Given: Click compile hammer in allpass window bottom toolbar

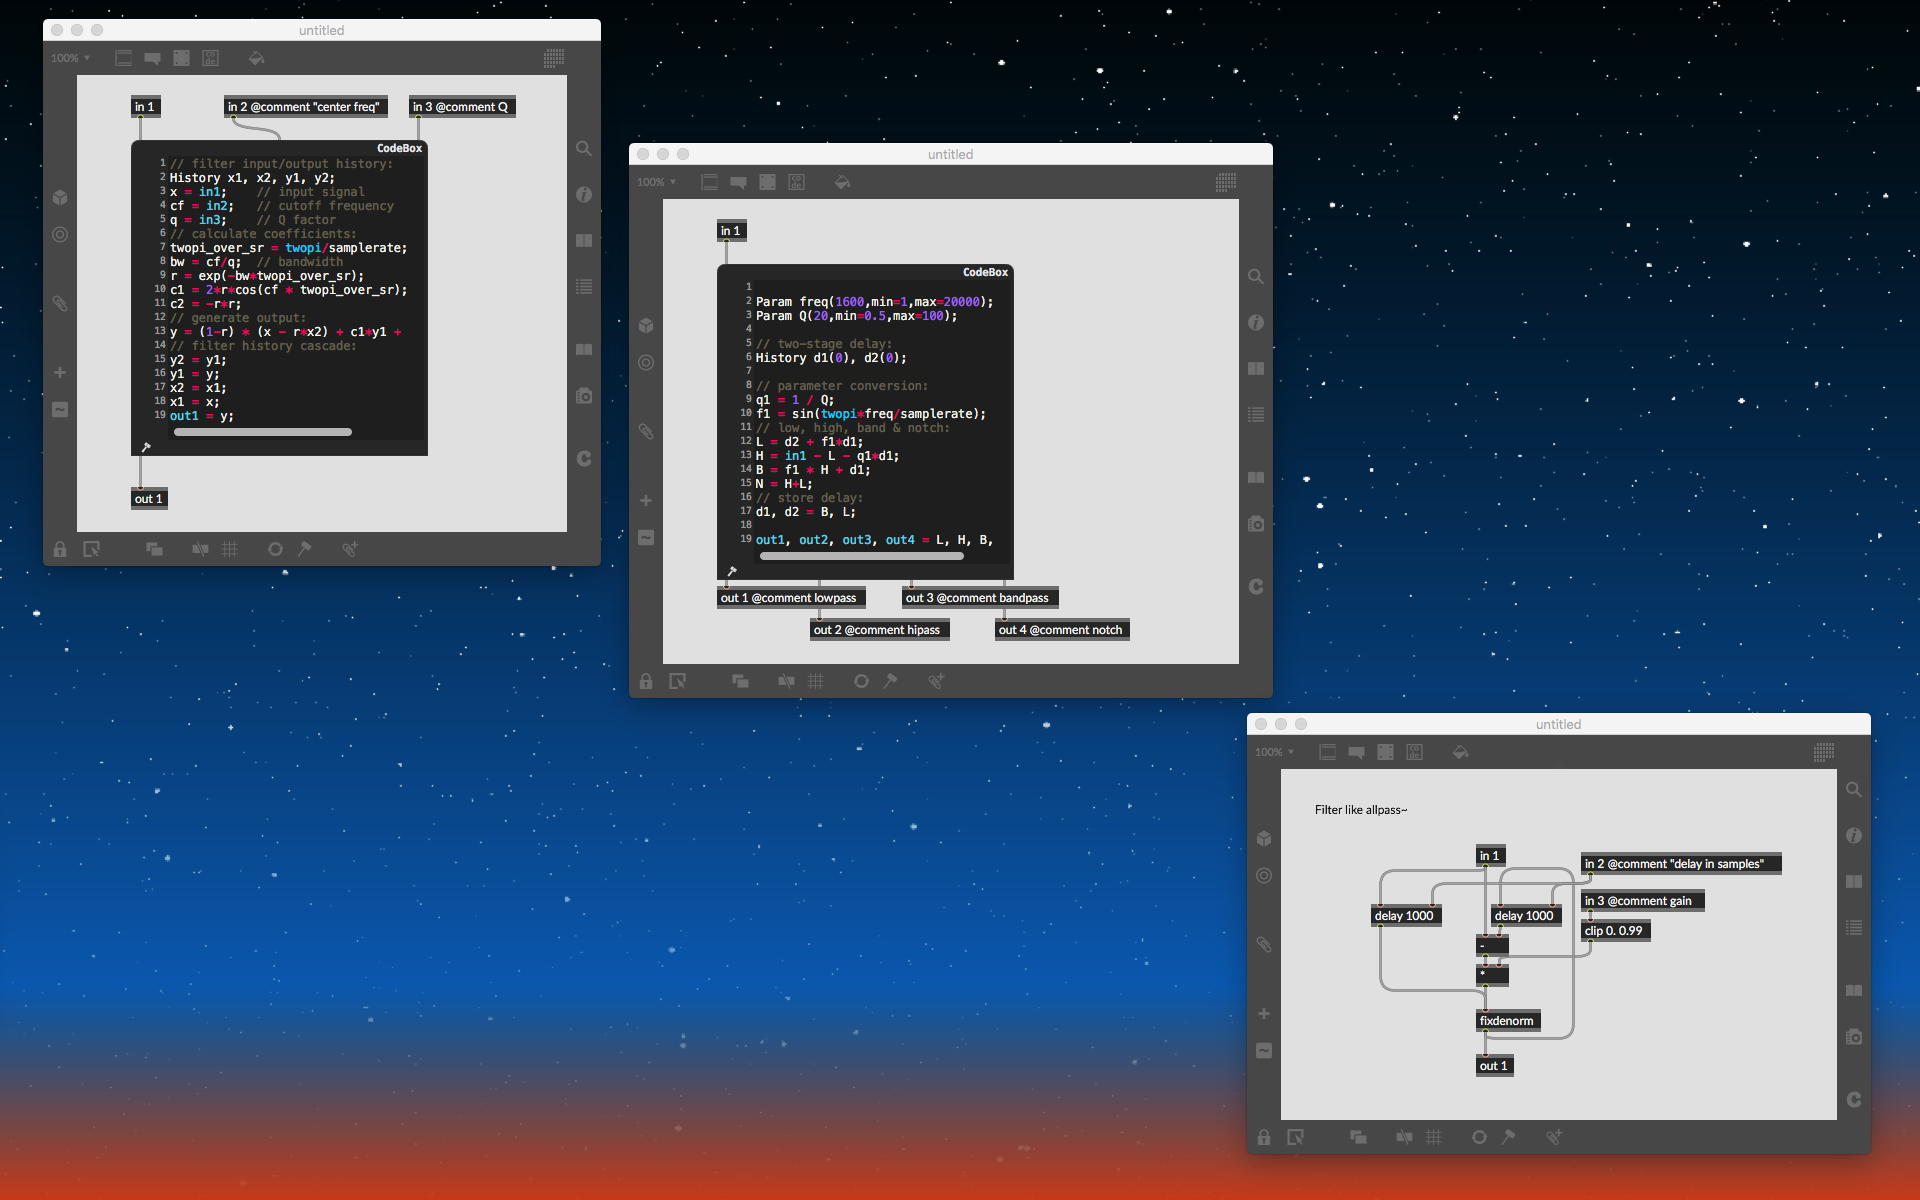Looking at the screenshot, I should pos(1508,1137).
